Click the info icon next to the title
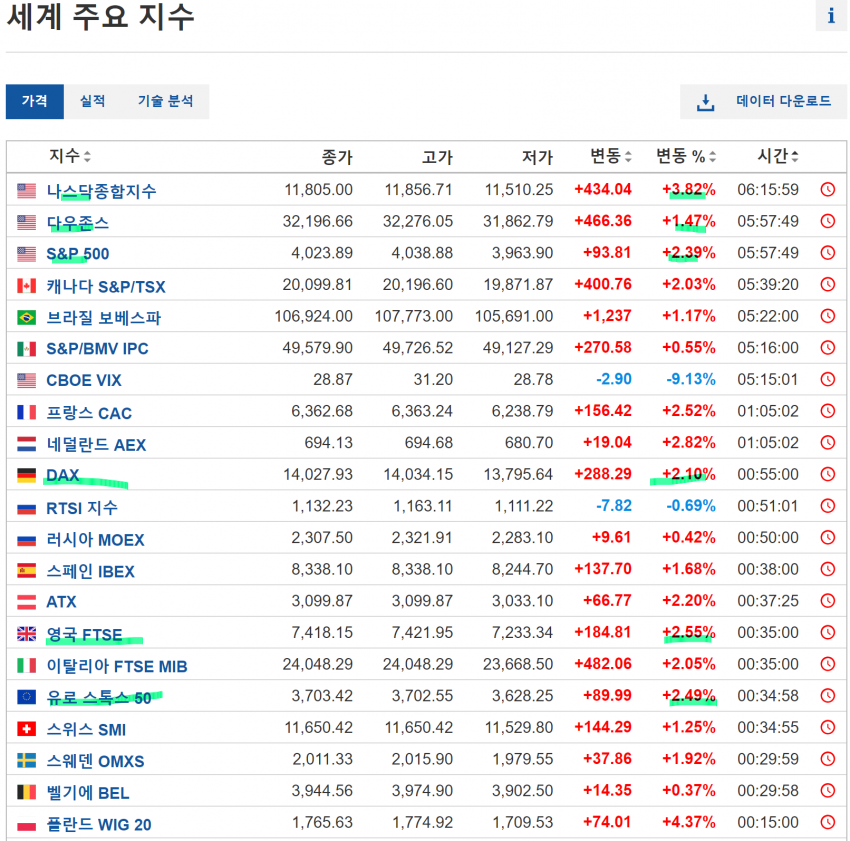The width and height of the screenshot is (850, 841). pyautogui.click(x=831, y=16)
